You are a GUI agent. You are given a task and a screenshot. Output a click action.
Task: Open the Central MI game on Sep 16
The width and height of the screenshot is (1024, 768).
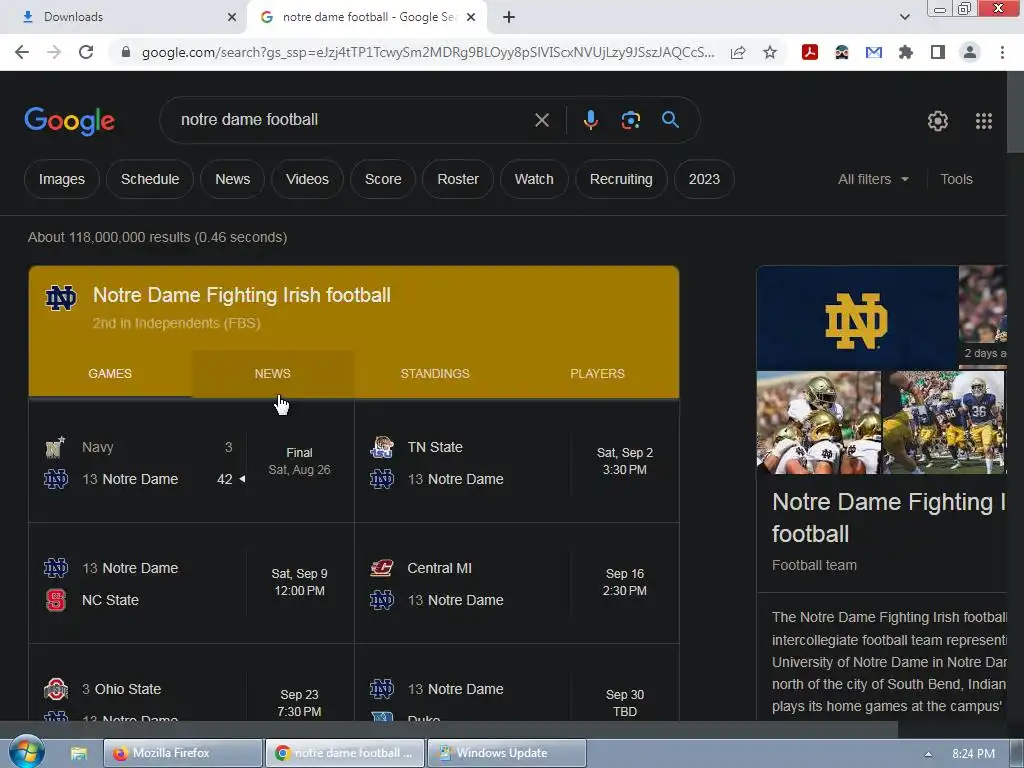tap(517, 583)
